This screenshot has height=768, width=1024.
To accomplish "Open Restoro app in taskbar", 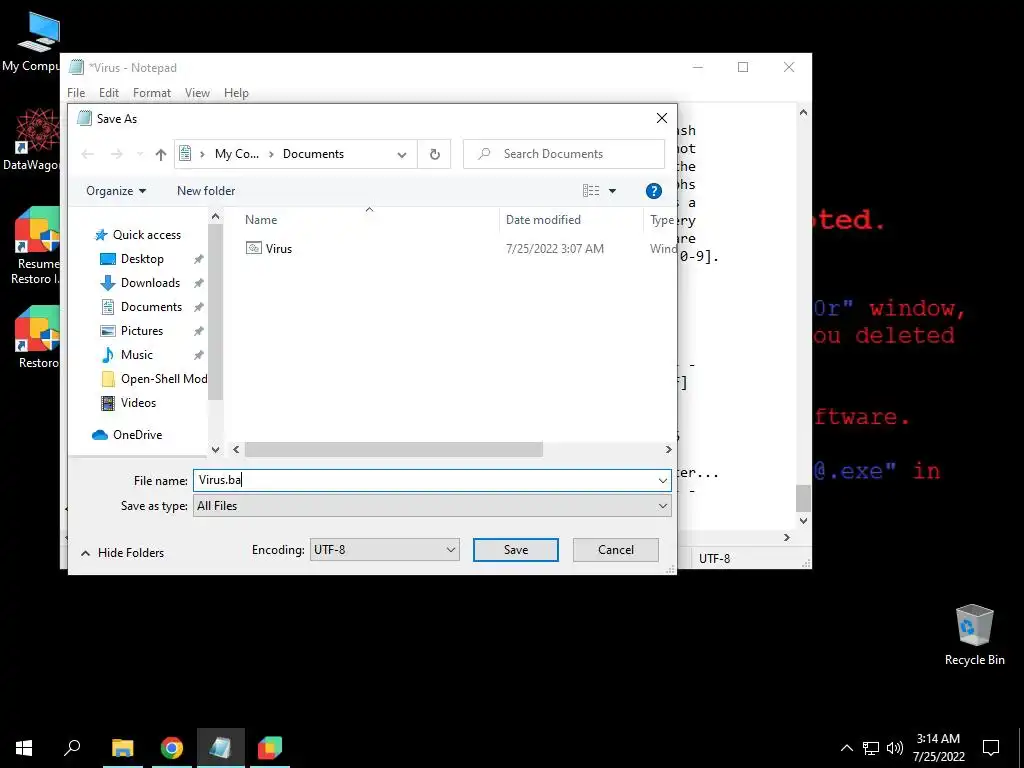I will [270, 748].
